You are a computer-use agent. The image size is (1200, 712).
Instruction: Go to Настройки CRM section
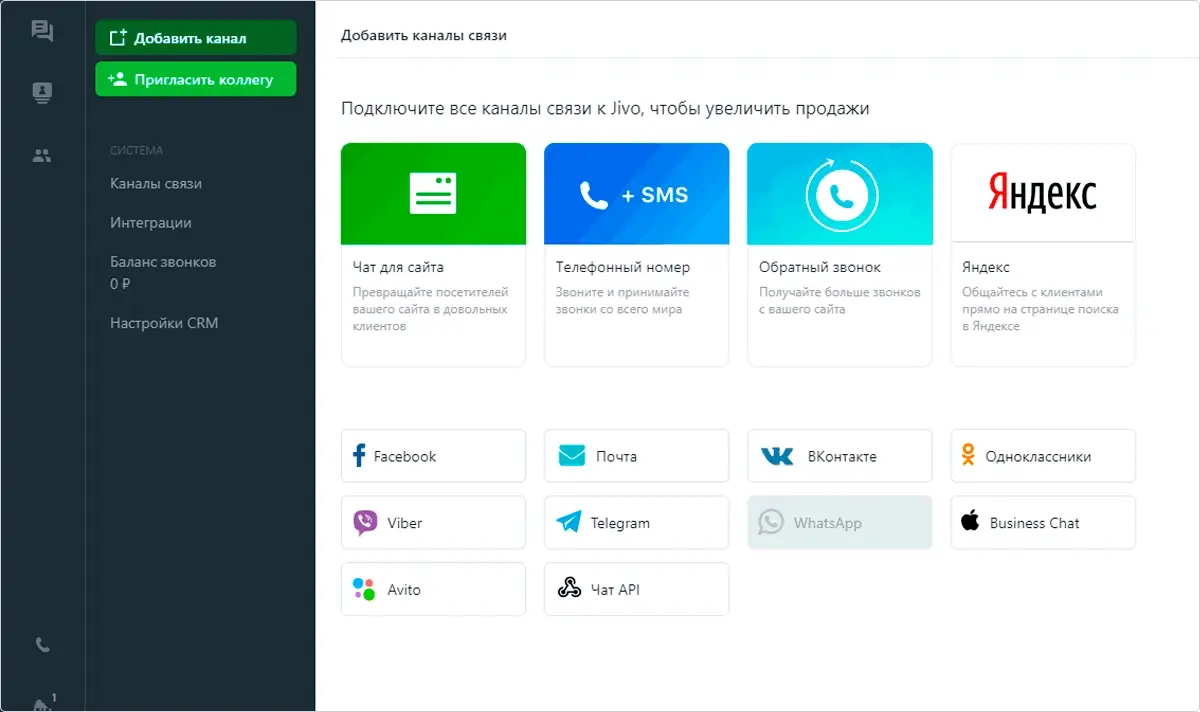click(x=164, y=323)
